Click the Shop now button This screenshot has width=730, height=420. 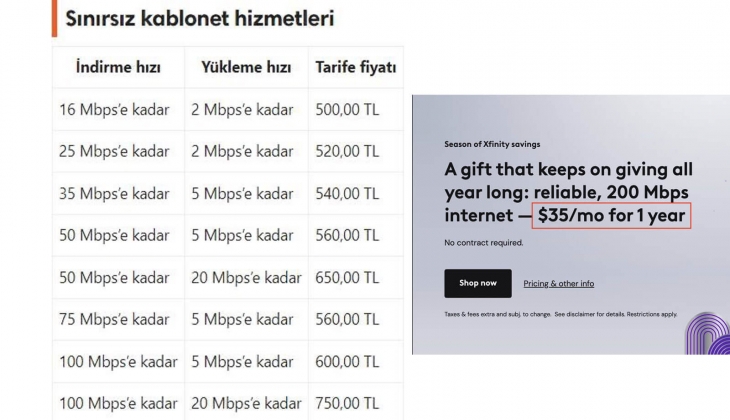click(477, 283)
